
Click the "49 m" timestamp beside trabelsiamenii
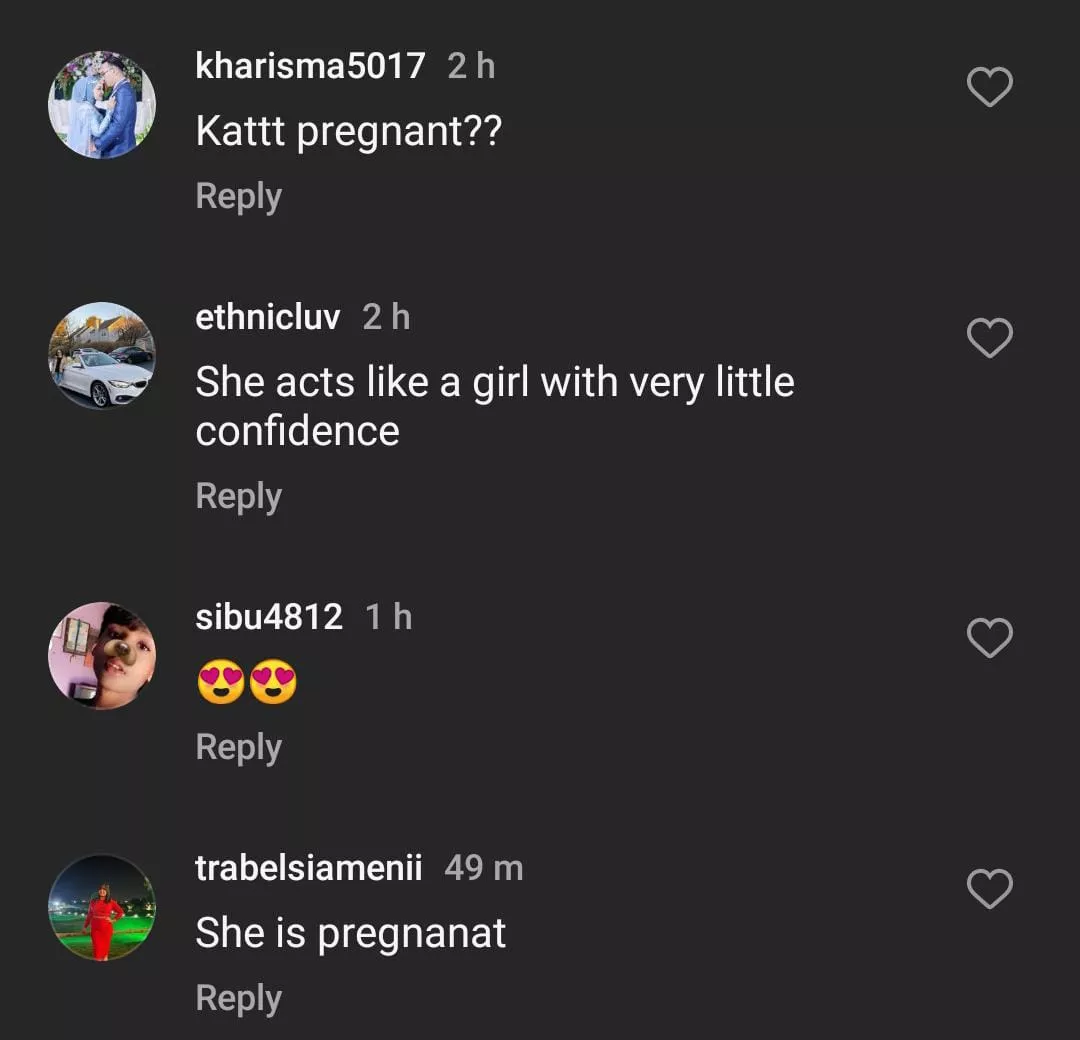point(484,868)
